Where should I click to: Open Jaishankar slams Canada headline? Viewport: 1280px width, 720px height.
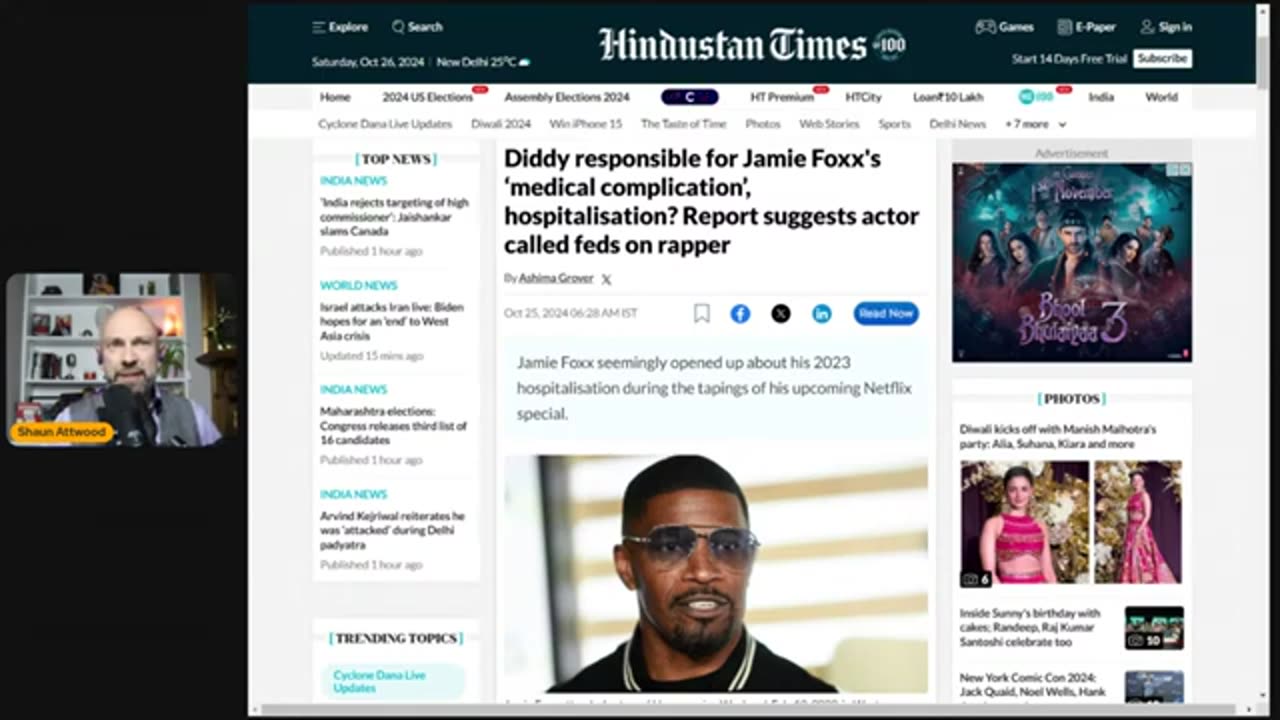pos(394,216)
